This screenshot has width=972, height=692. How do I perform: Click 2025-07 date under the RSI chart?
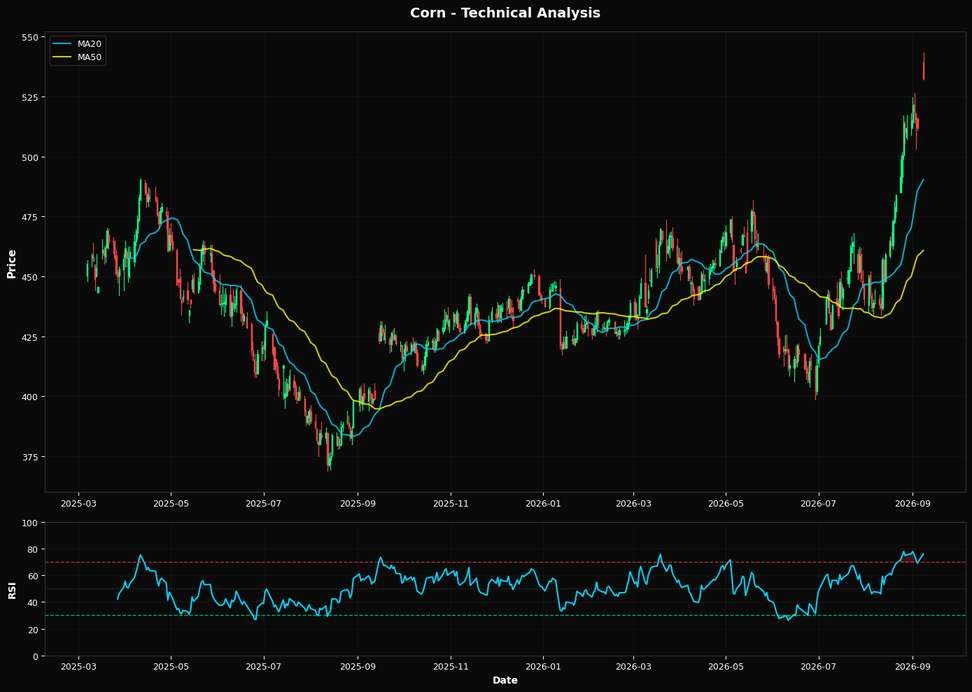[264, 667]
